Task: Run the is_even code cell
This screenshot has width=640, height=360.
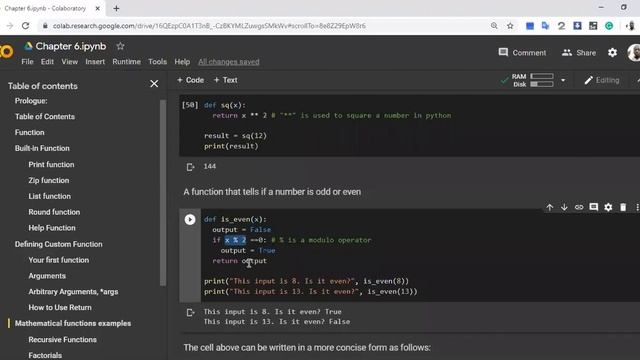Action: click(190, 220)
